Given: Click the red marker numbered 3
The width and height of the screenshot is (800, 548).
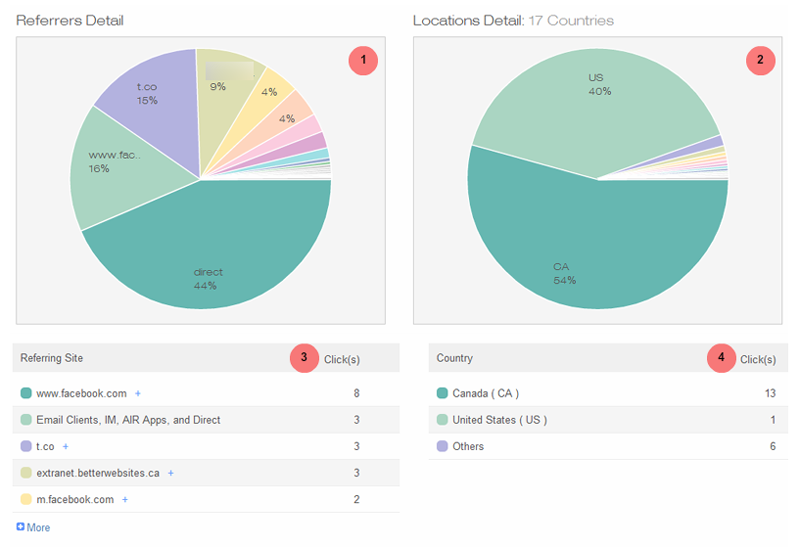Looking at the screenshot, I should [x=305, y=358].
